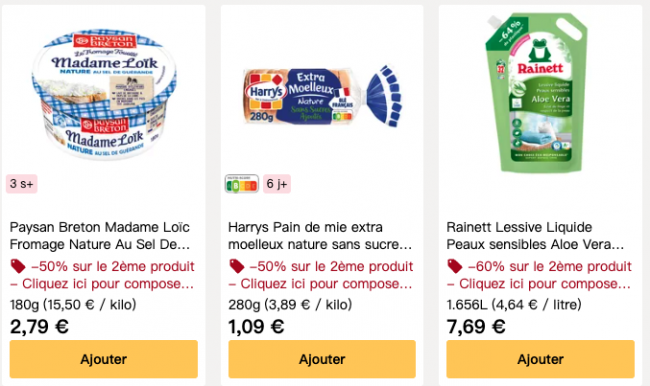Add Harrys Pain de mie to cart
Image resolution: width=650 pixels, height=386 pixels.
322,359
